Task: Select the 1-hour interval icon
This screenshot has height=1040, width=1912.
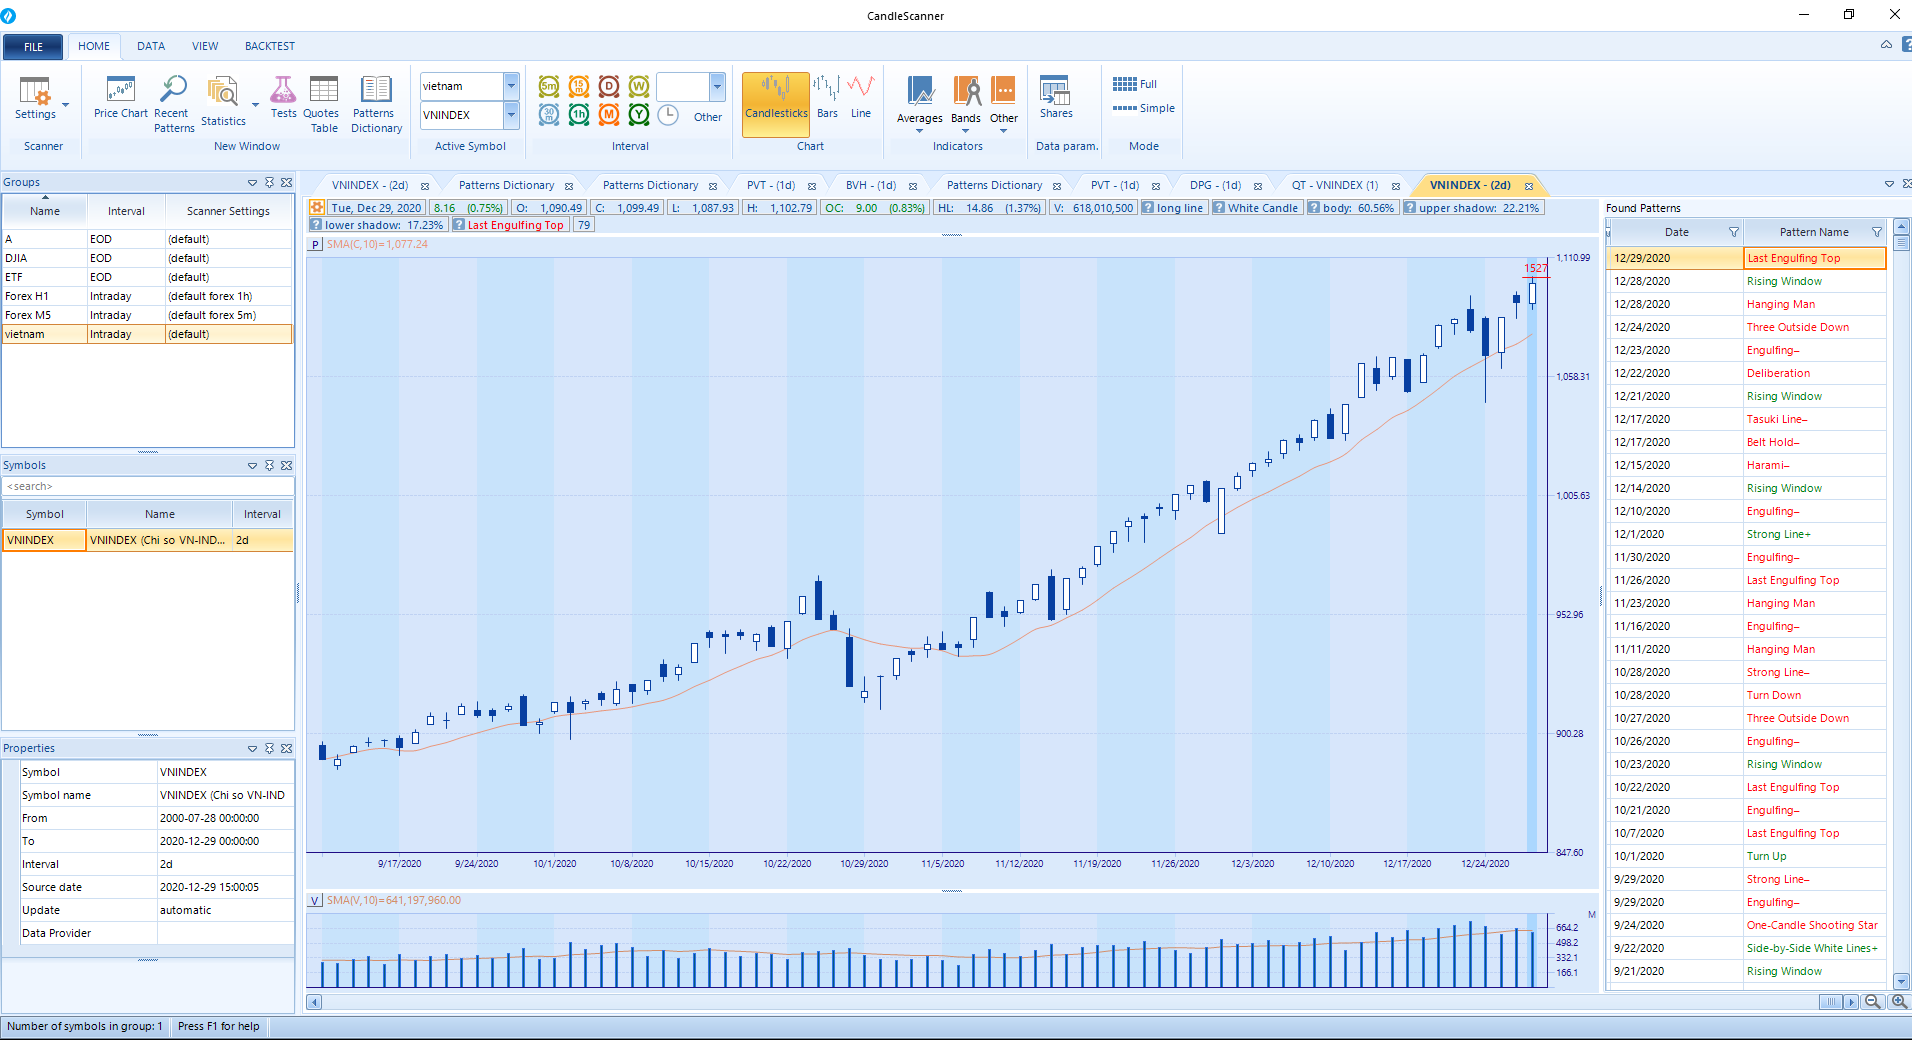Action: 579,115
